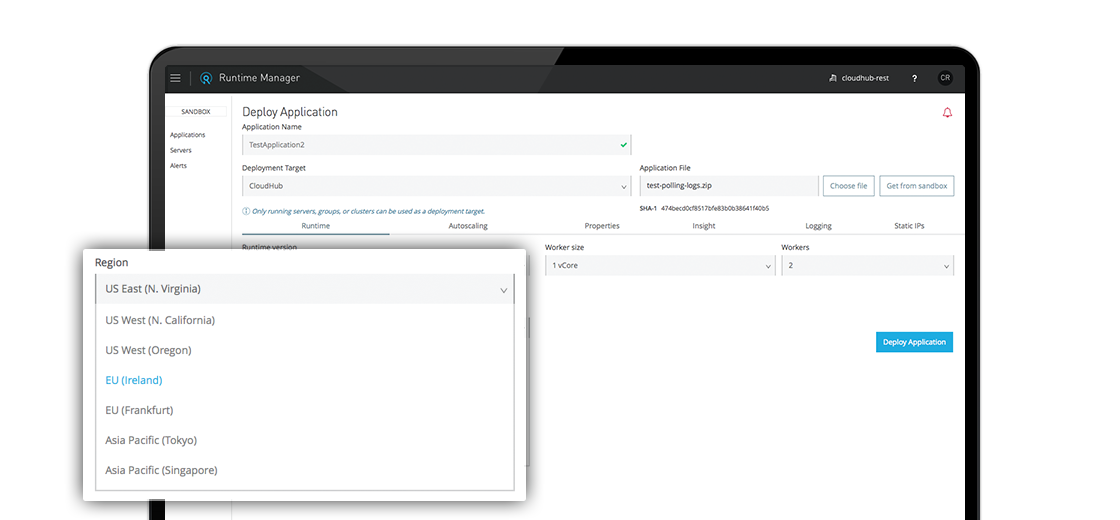Click the Application Name input field
This screenshot has height=520, width=1120.
436,145
